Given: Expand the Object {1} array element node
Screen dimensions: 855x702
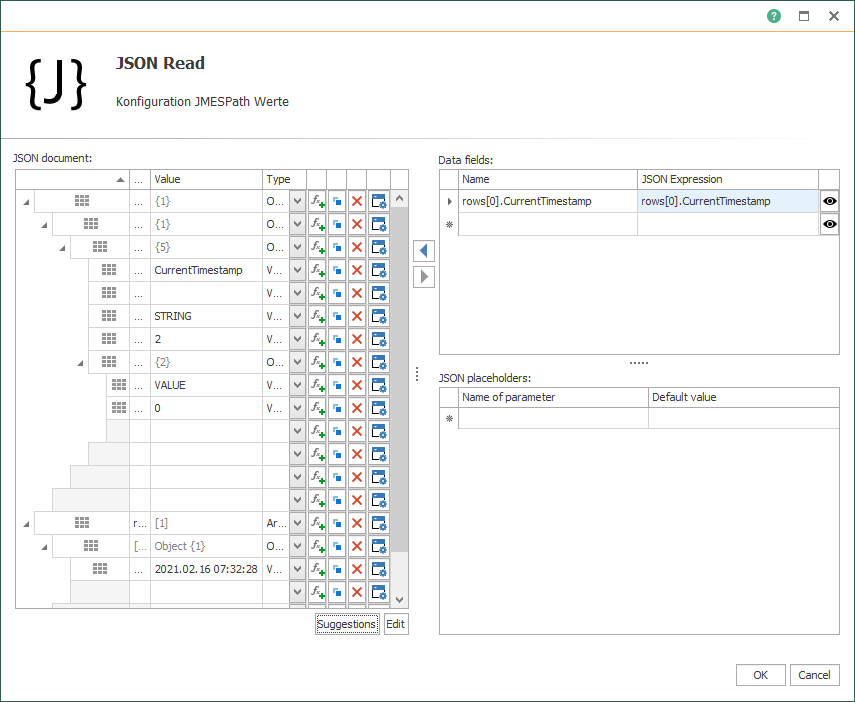Looking at the screenshot, I should point(42,546).
